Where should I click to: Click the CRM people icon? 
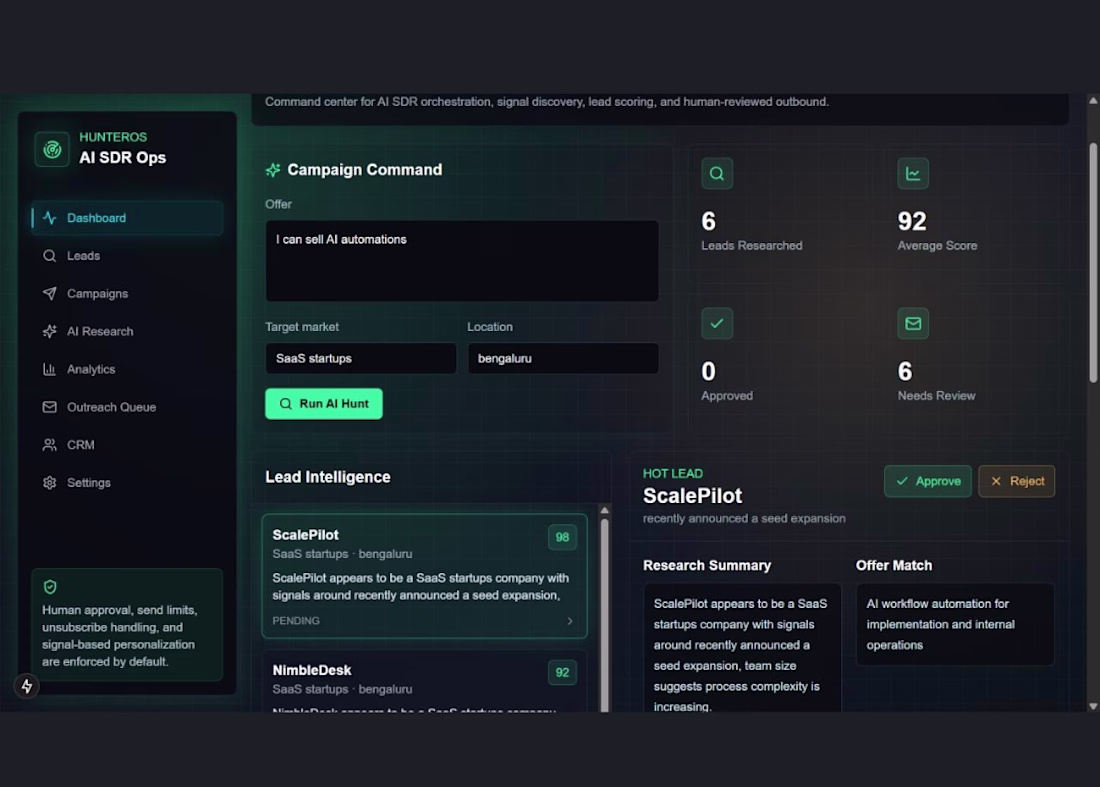(x=49, y=445)
